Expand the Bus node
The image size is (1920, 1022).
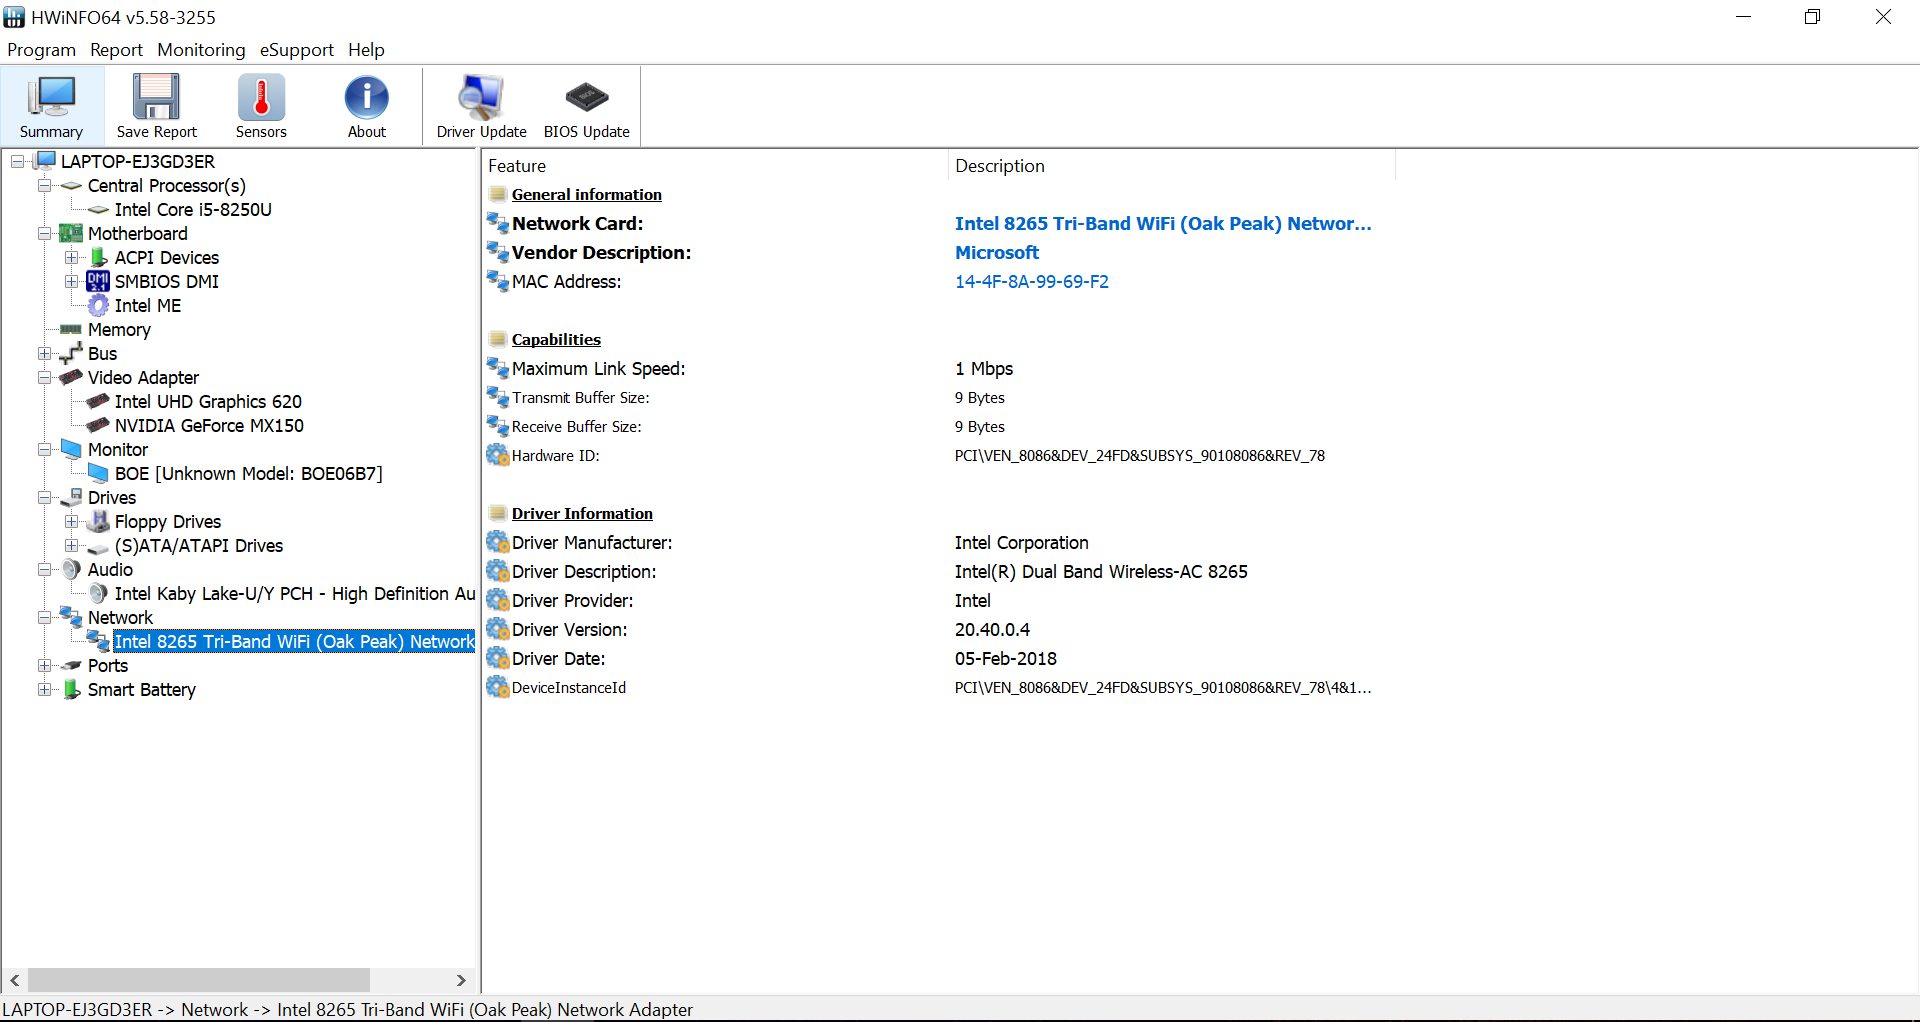(x=44, y=353)
